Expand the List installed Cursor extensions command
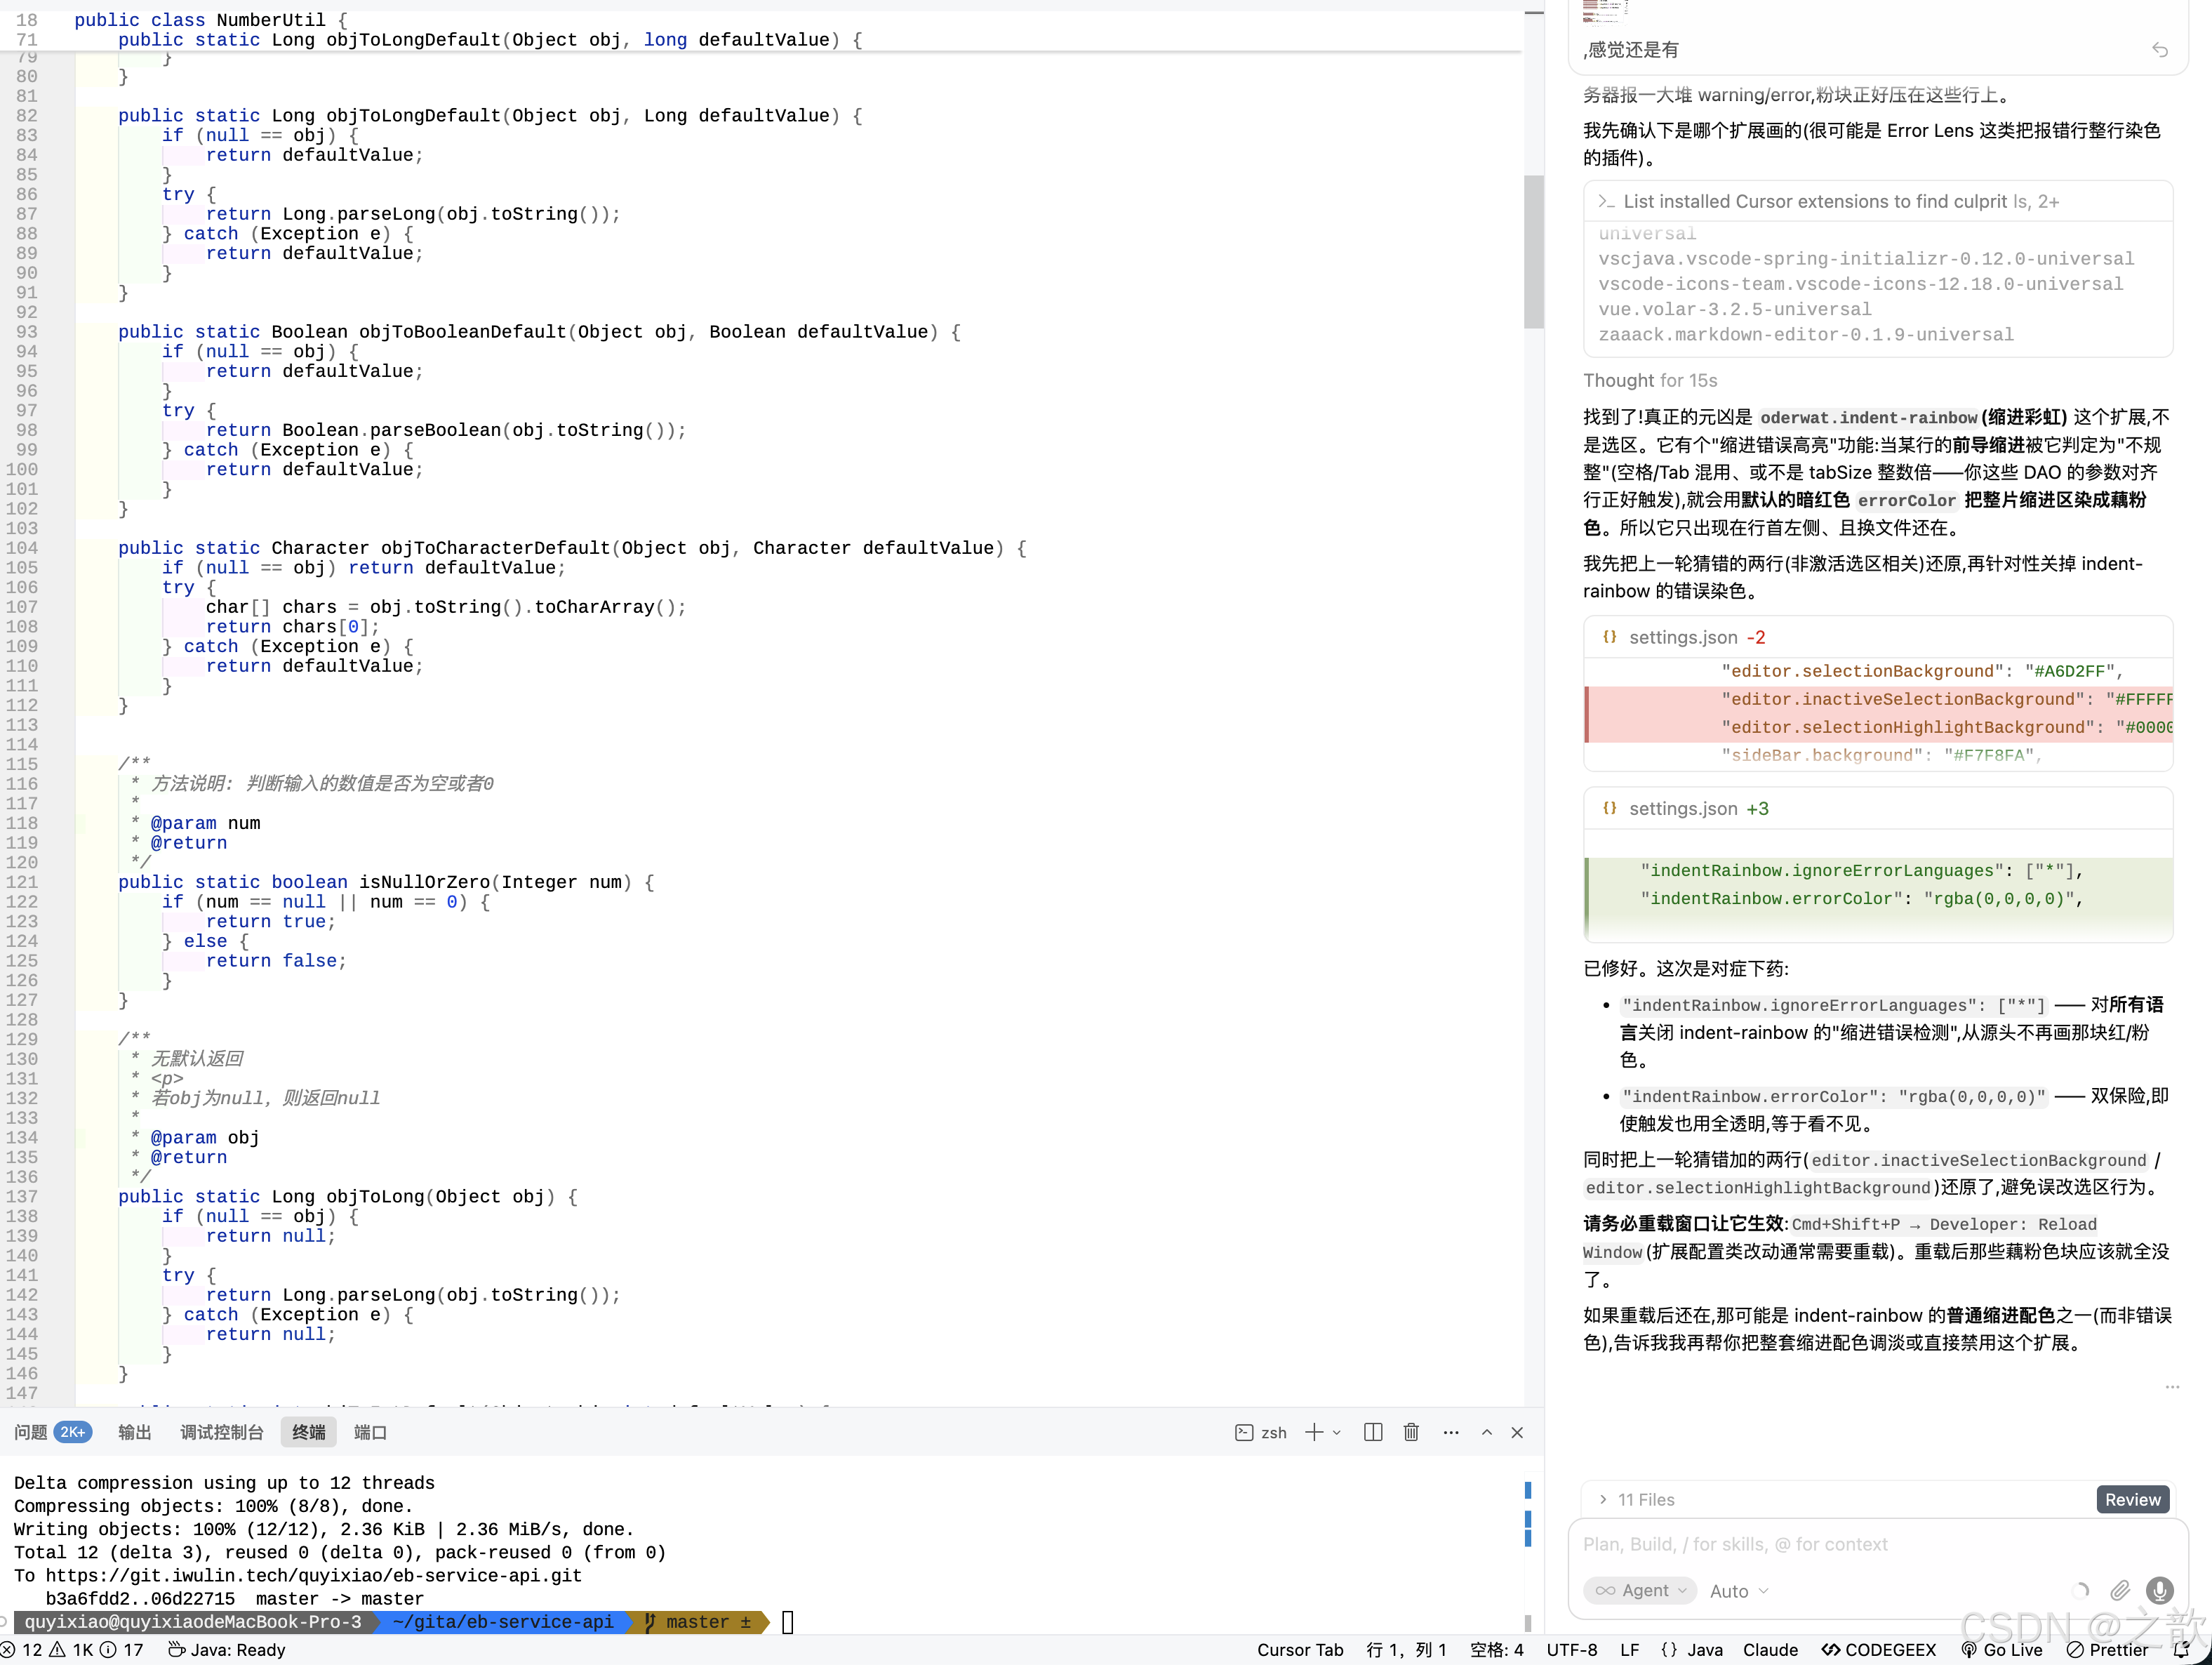Screen dimensions: 2212x1665 click(x=1878, y=201)
